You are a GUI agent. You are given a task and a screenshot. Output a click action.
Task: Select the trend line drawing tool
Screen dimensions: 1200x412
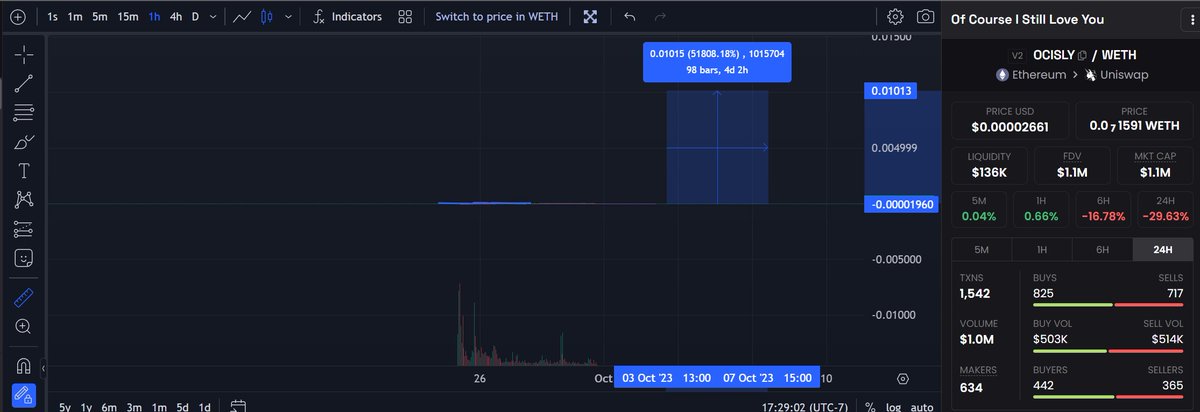(24, 83)
